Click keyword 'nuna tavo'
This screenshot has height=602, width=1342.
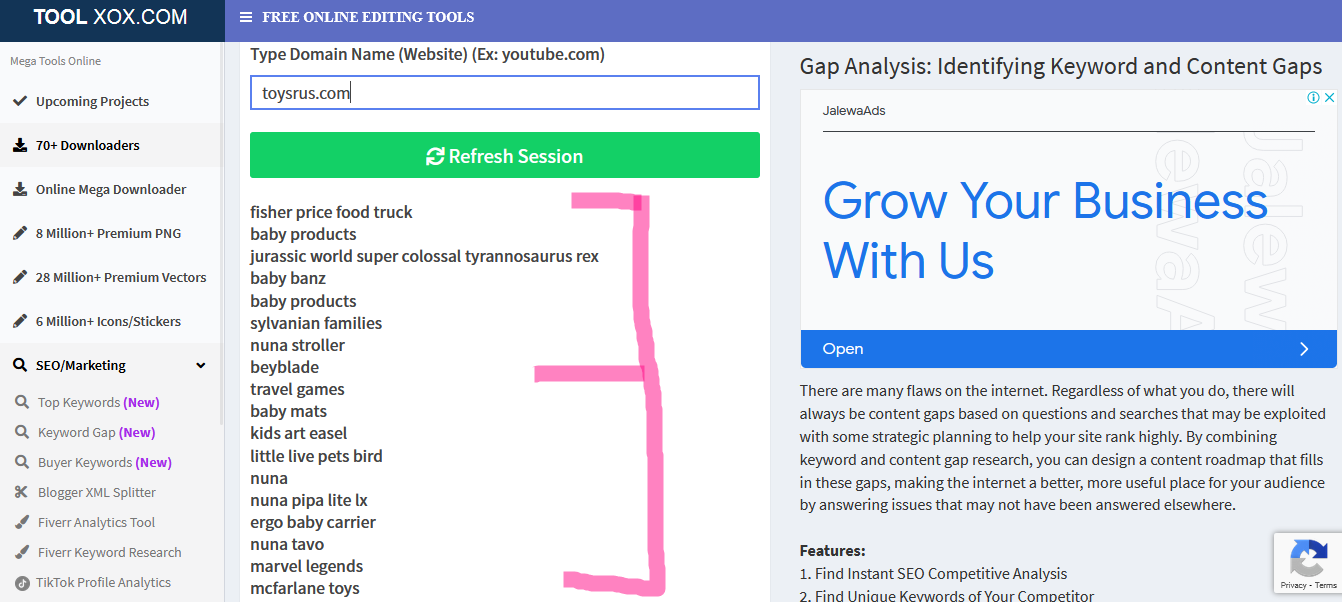click(x=287, y=544)
